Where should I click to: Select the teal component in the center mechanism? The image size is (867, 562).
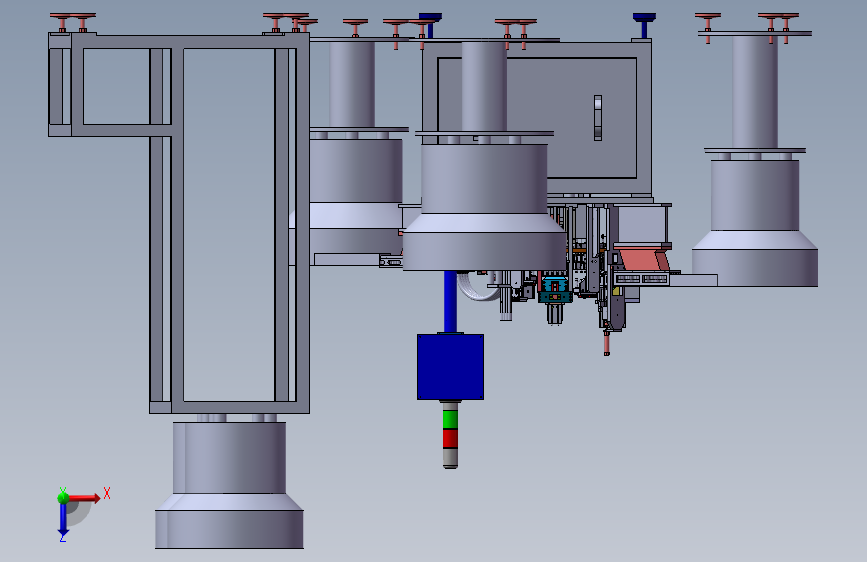pyautogui.click(x=555, y=290)
